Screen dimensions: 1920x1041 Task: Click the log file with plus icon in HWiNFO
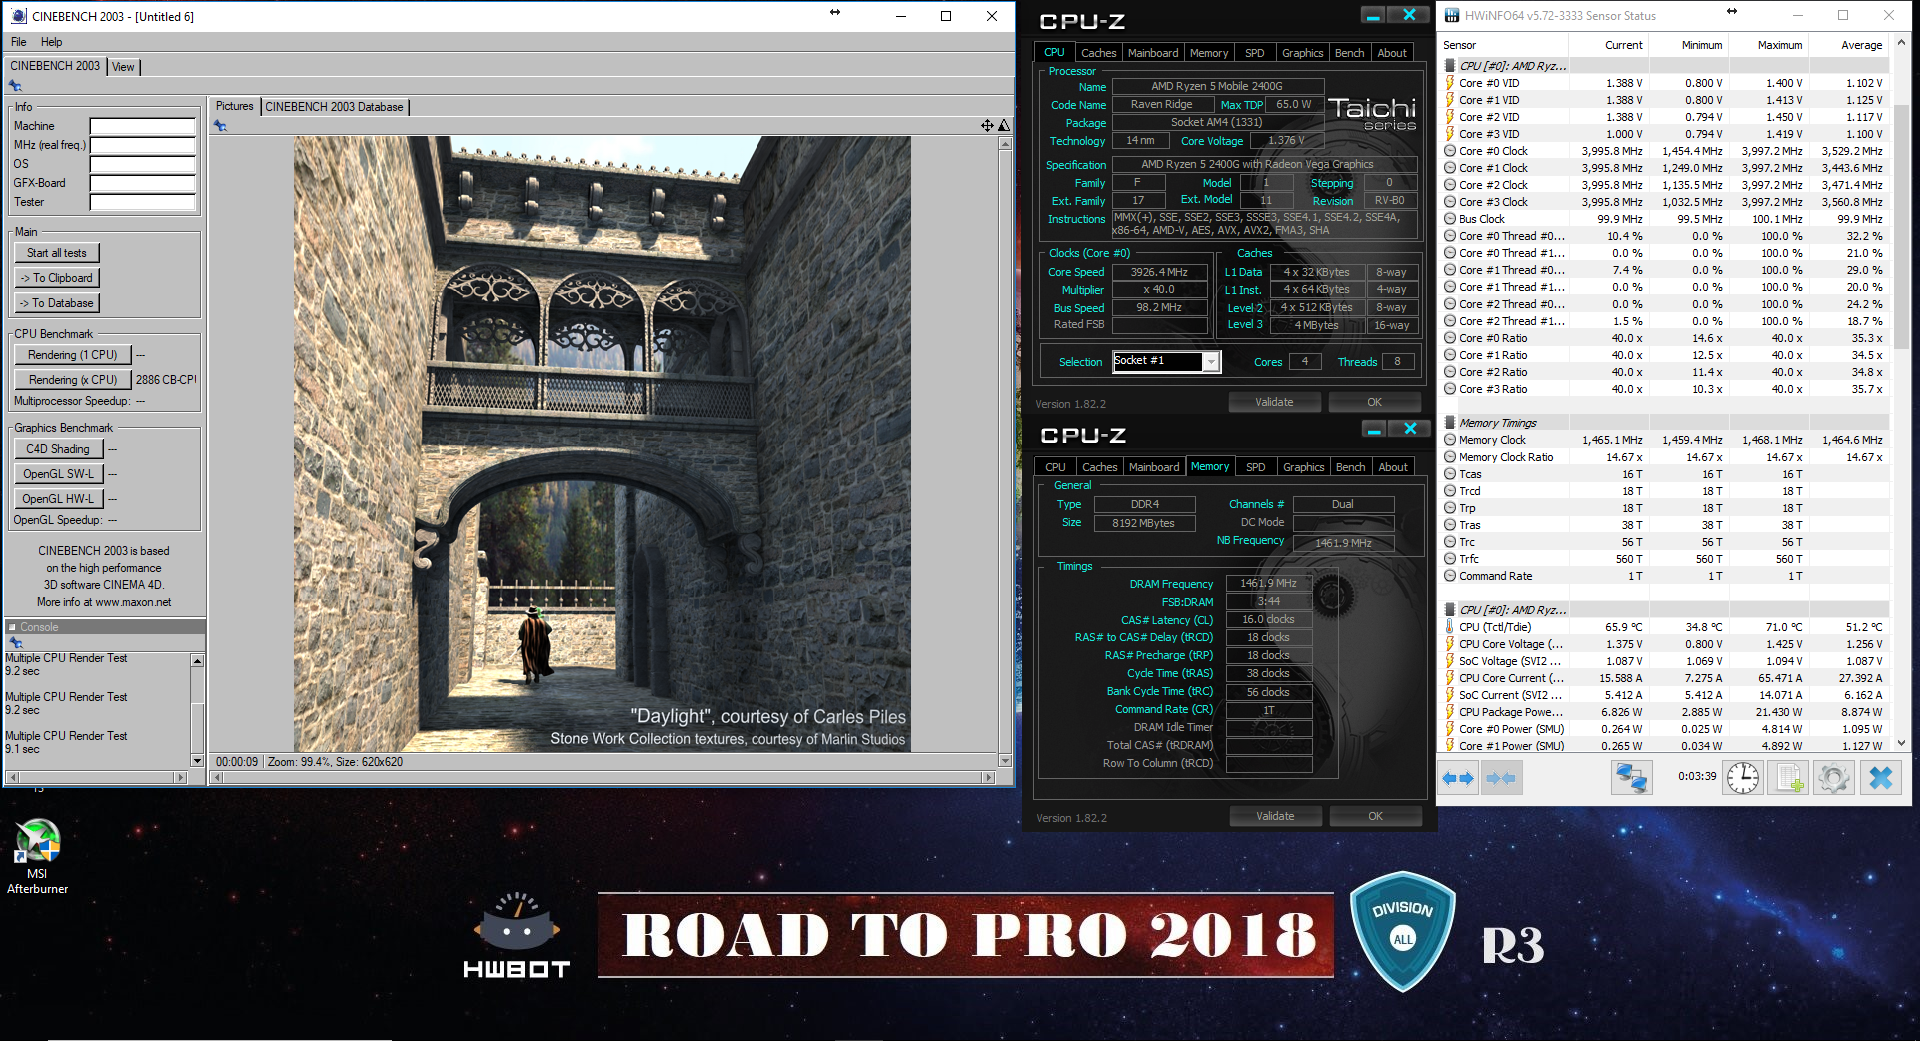click(1789, 778)
